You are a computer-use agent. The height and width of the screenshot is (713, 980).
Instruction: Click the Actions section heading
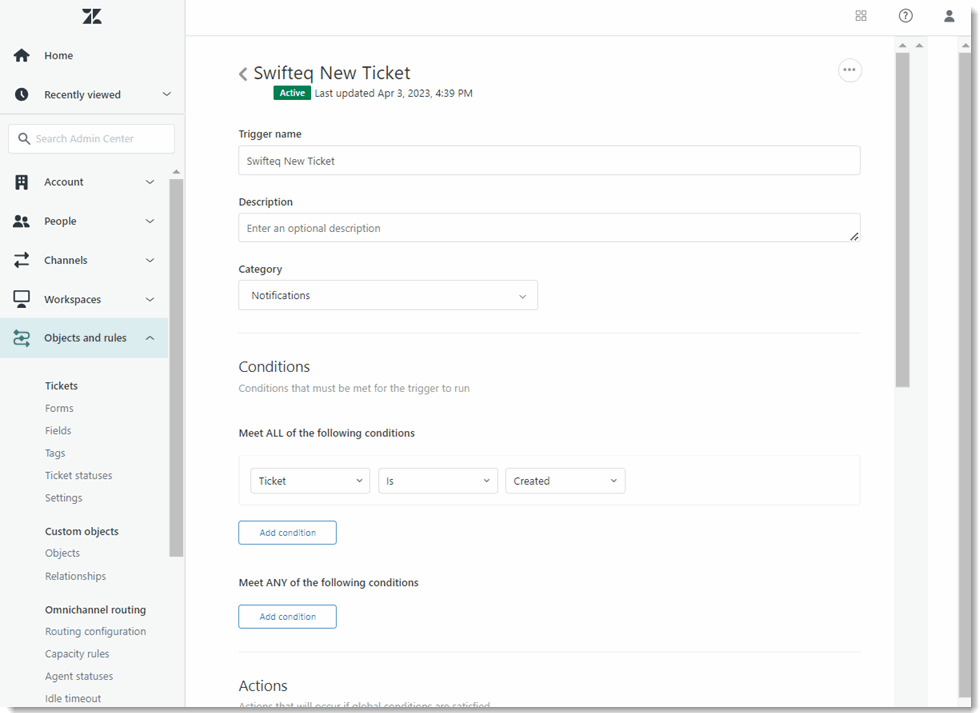pyautogui.click(x=263, y=686)
